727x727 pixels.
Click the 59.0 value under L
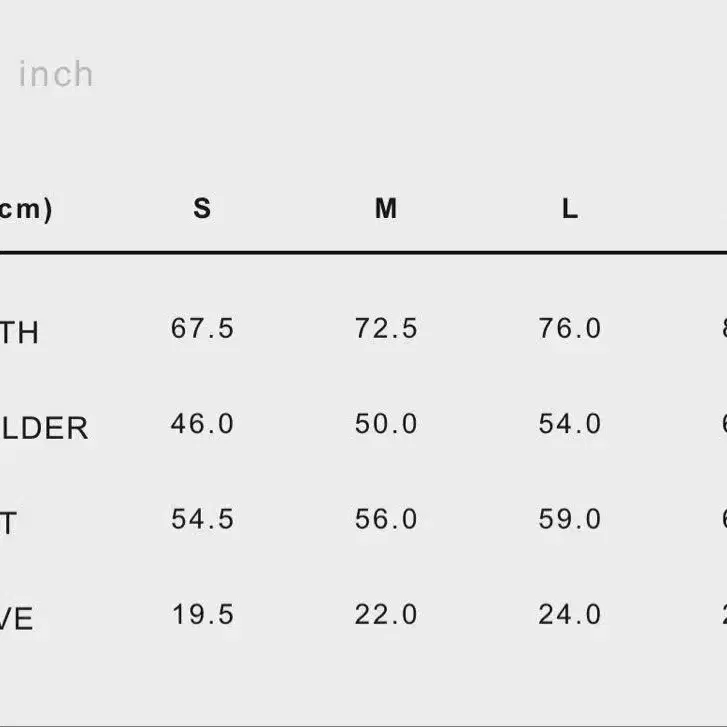coord(570,518)
